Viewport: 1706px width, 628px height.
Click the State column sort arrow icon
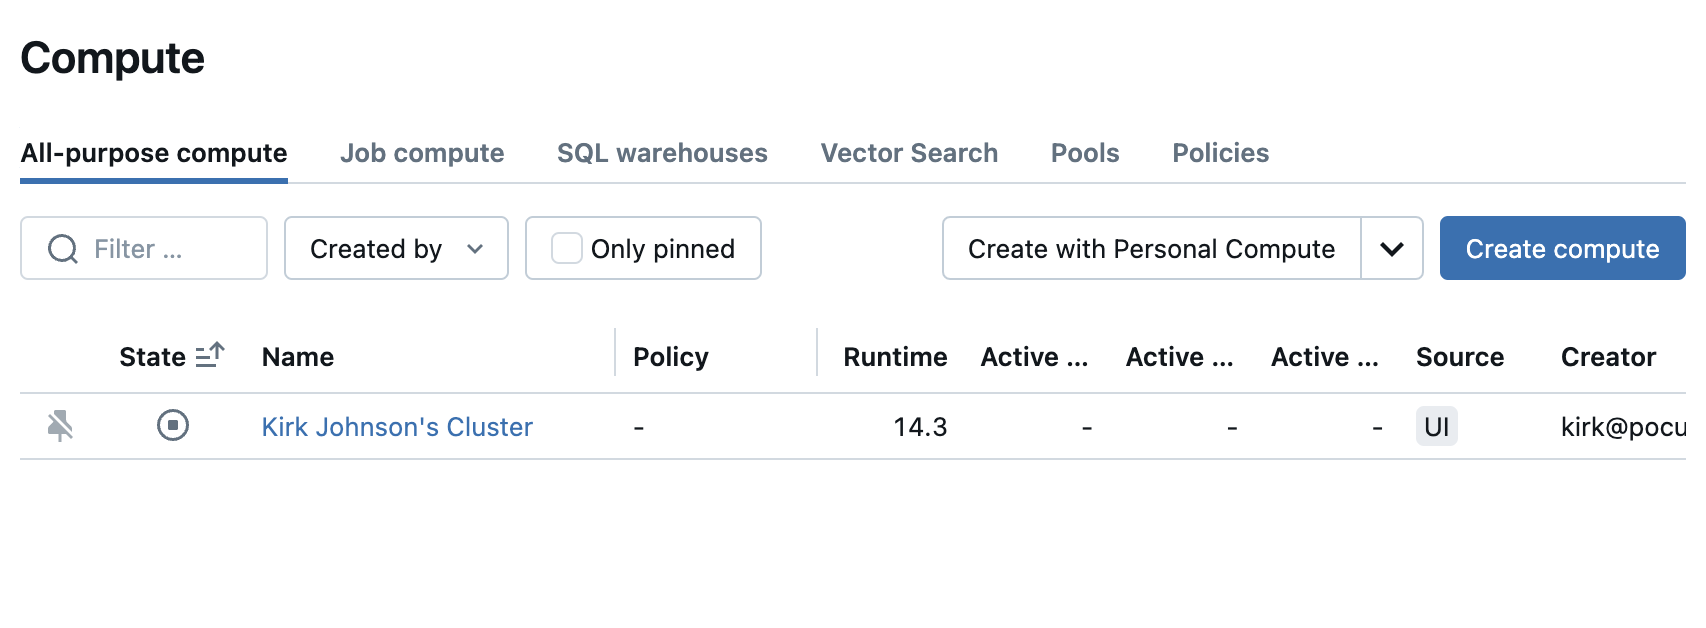coord(210,356)
